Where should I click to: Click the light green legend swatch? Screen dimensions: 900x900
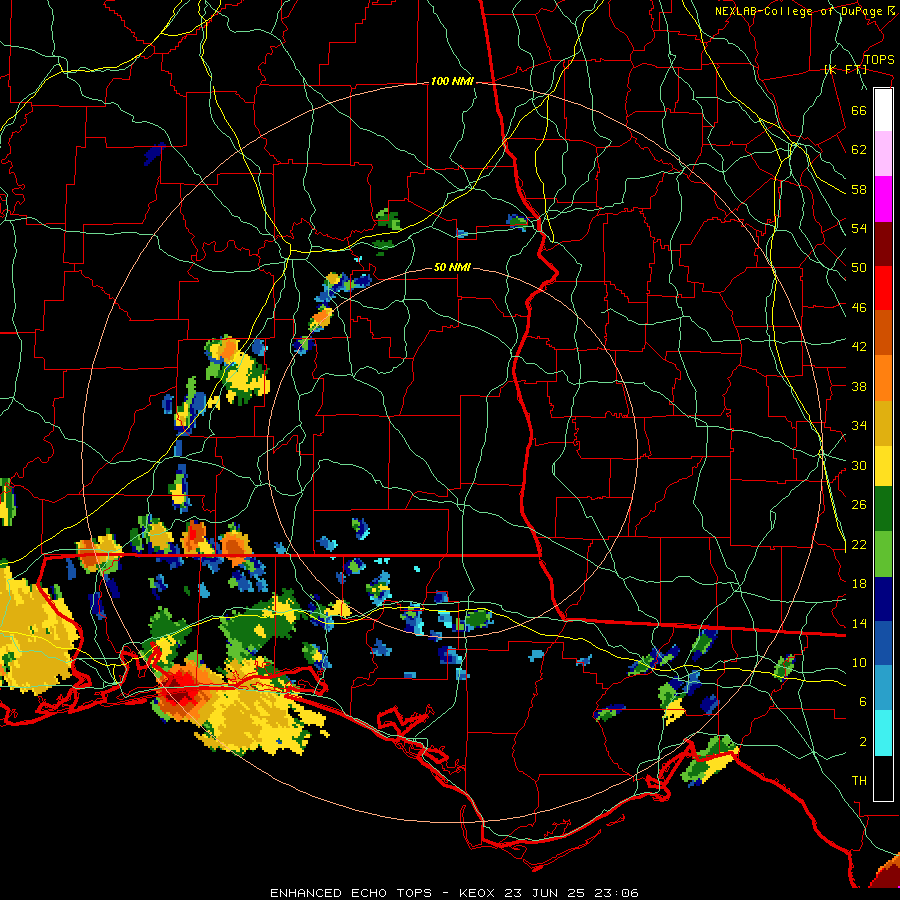tap(883, 554)
